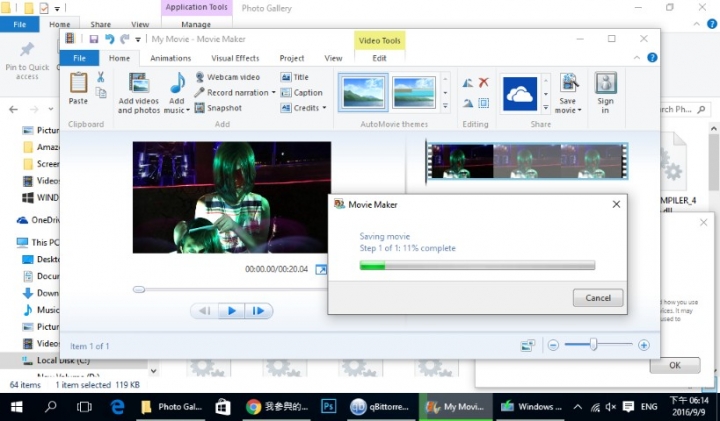This screenshot has height=421, width=720.
Task: Click OK in the background dialog
Action: tap(675, 365)
